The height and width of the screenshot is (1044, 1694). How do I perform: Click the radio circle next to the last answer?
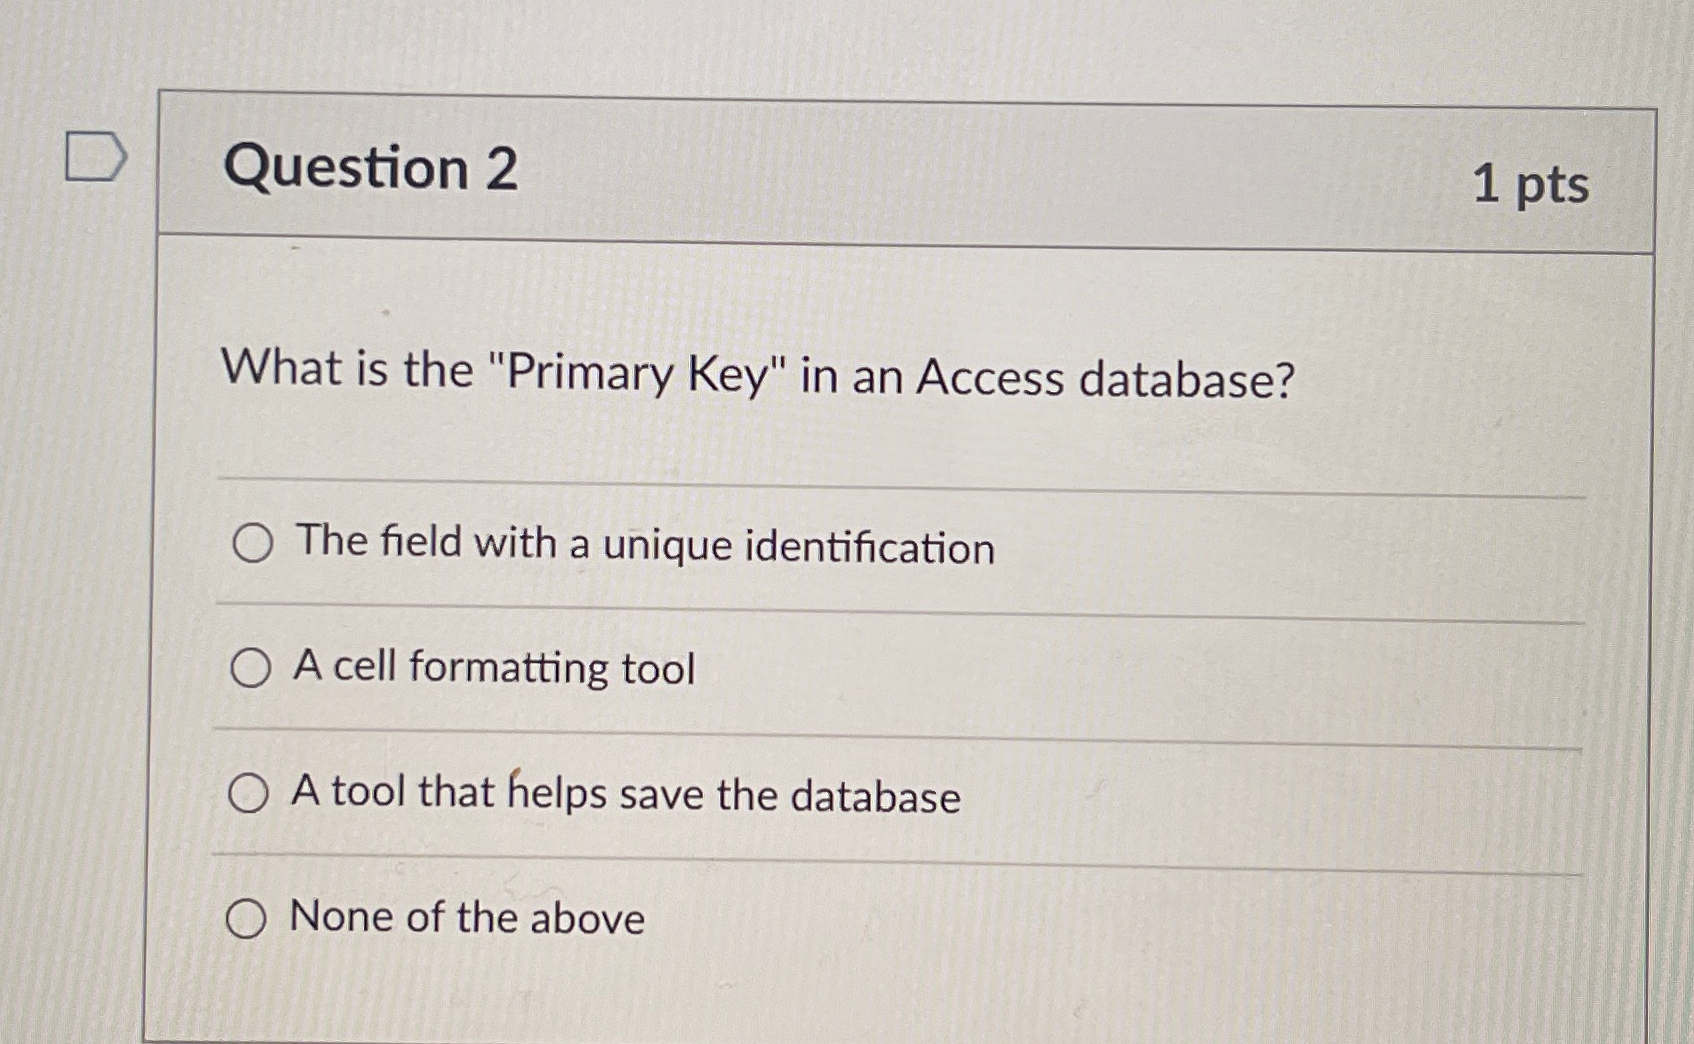248,918
